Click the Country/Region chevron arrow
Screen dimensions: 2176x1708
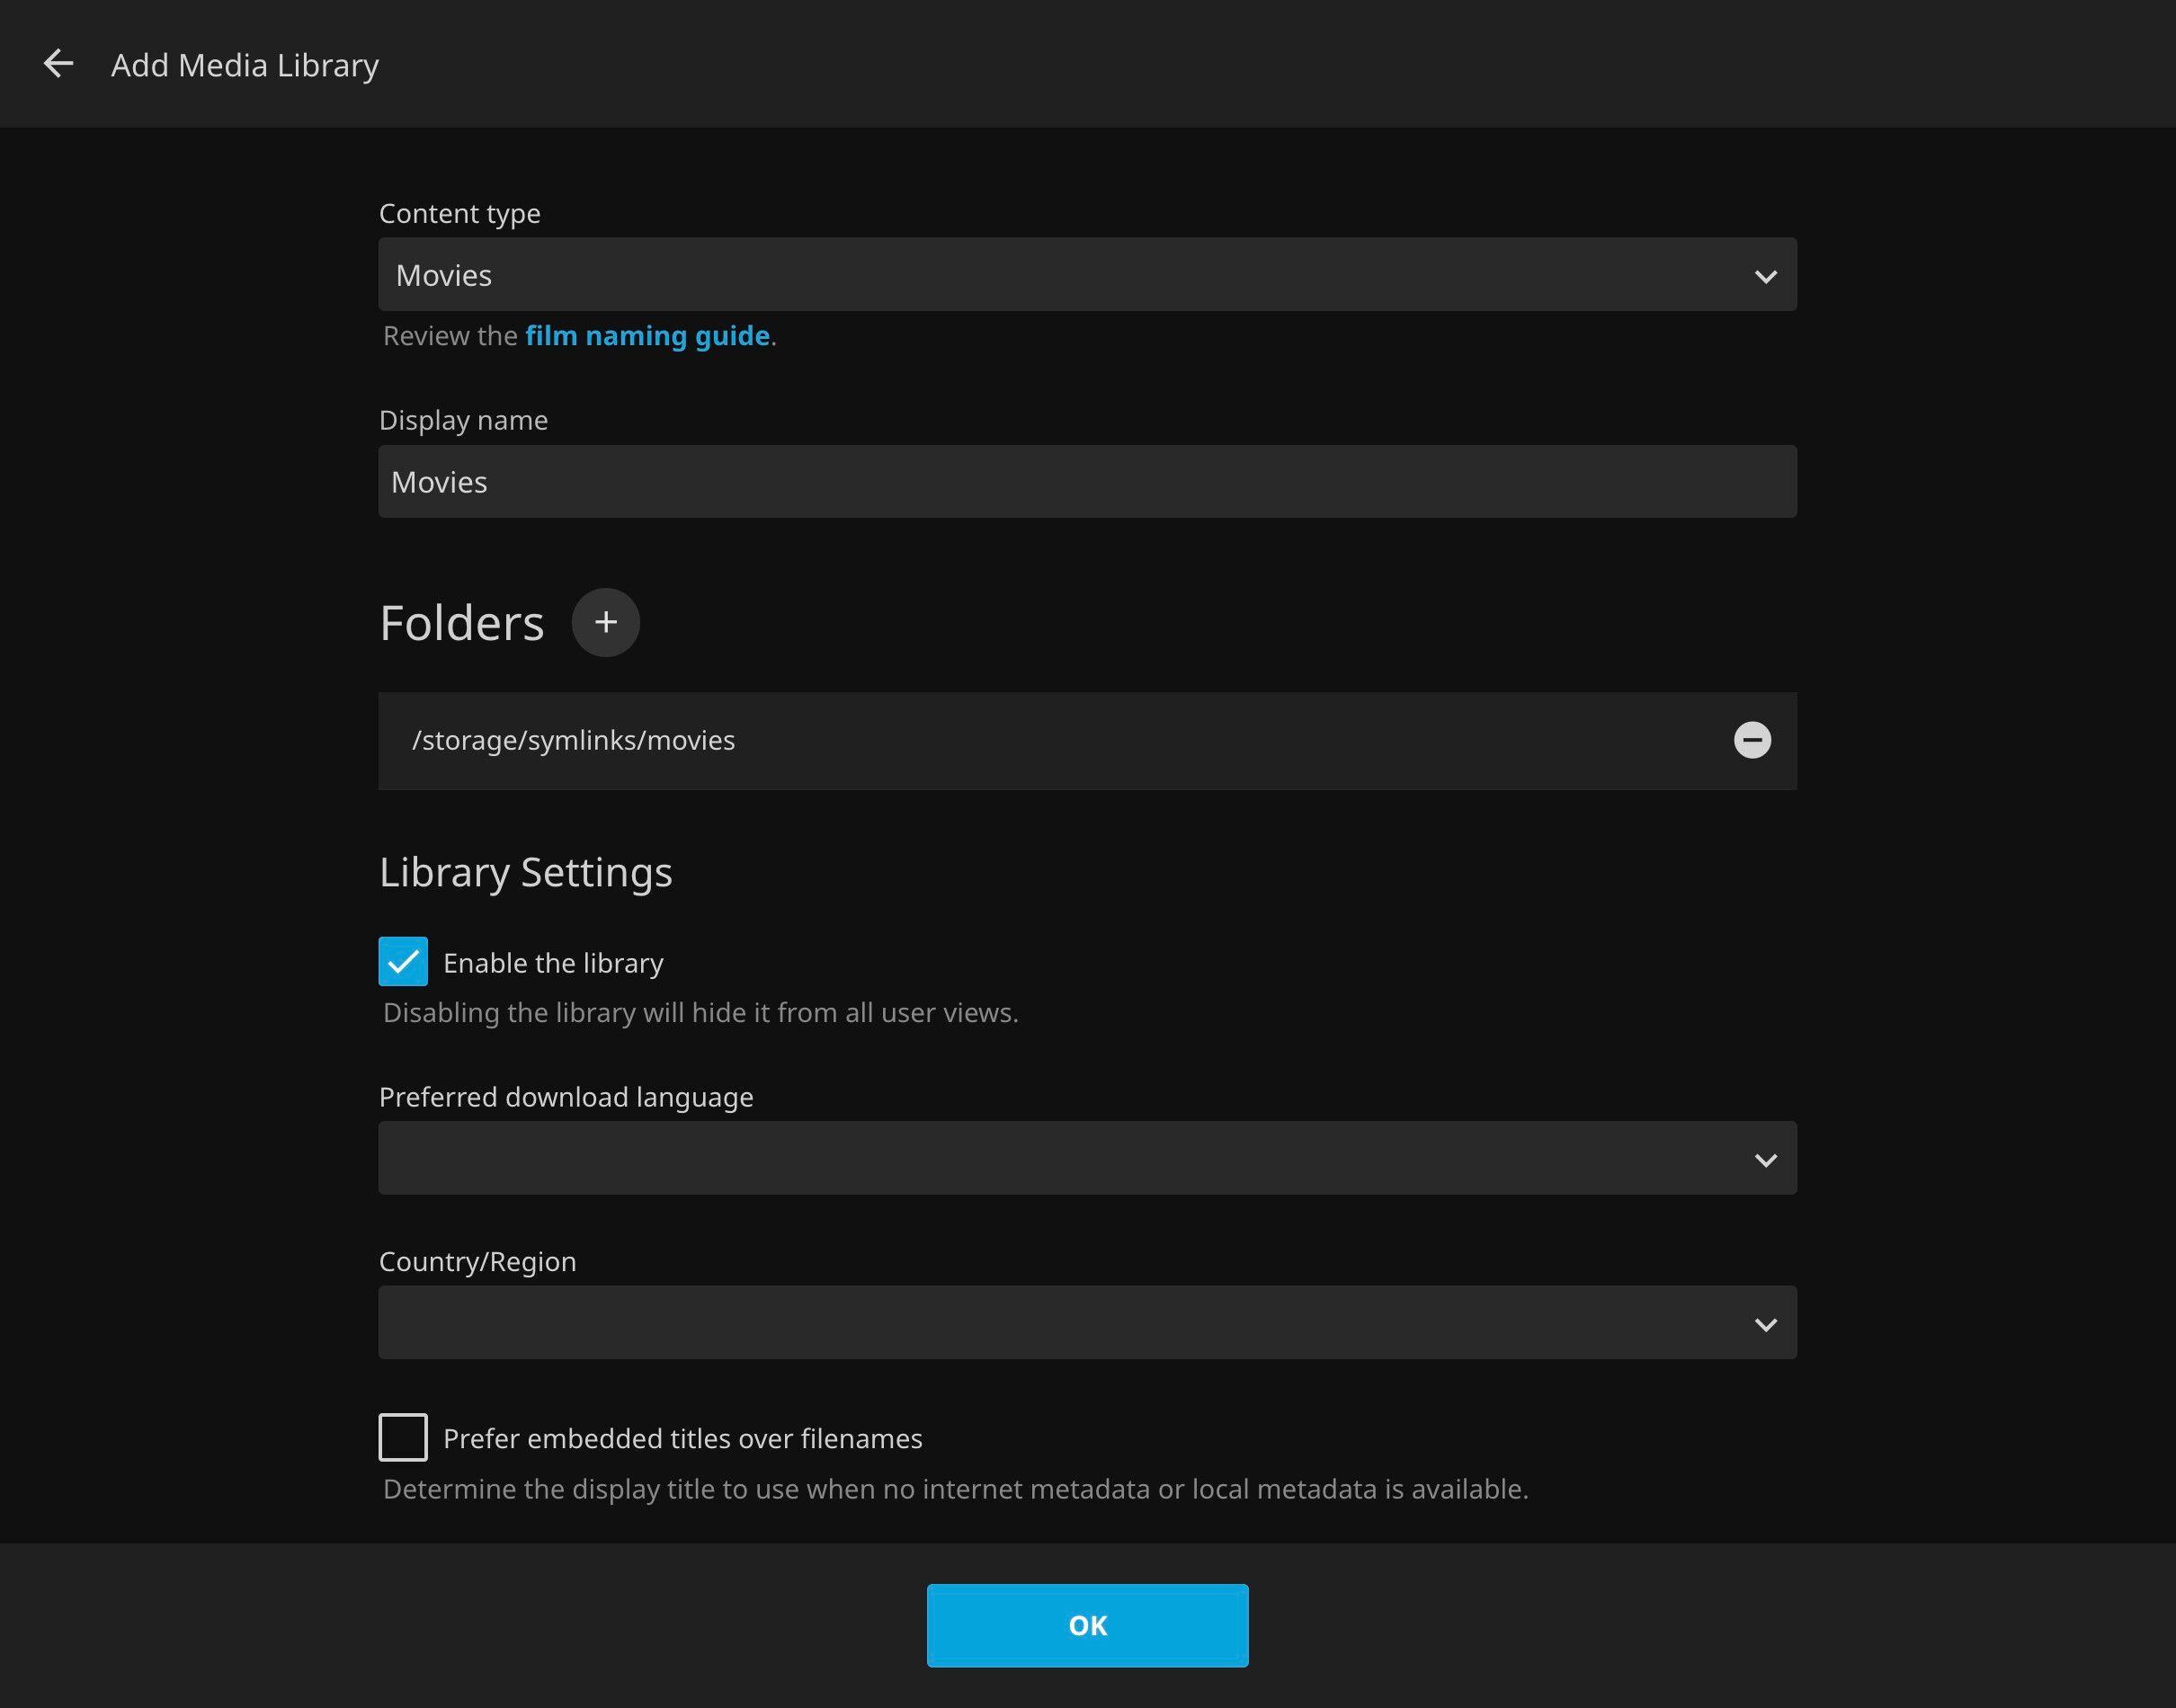click(x=1765, y=1324)
